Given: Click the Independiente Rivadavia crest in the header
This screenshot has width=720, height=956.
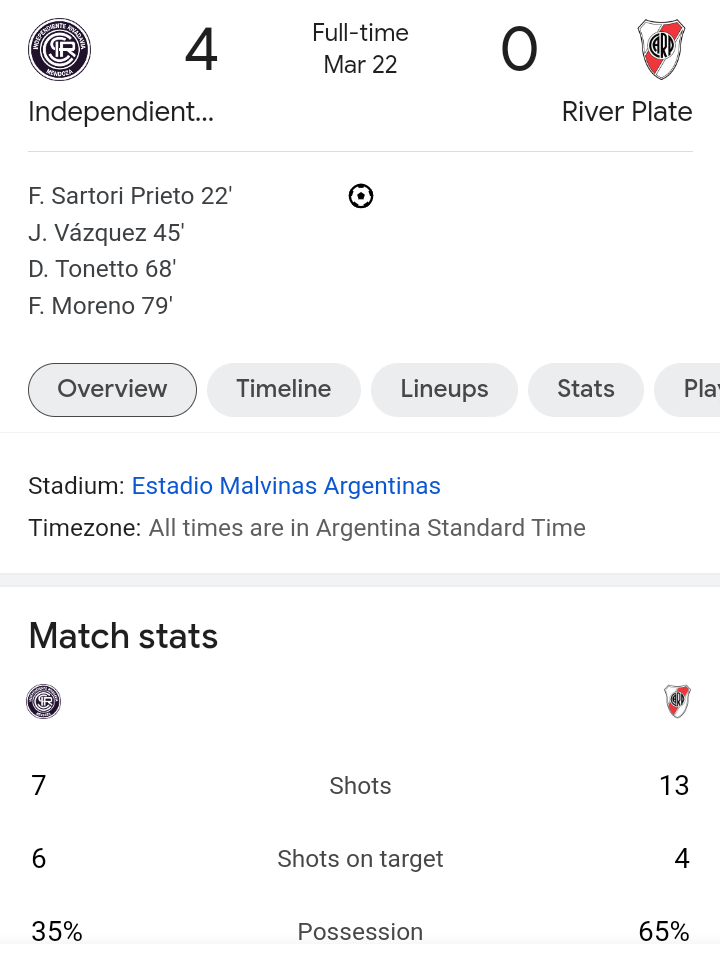Looking at the screenshot, I should [59, 49].
